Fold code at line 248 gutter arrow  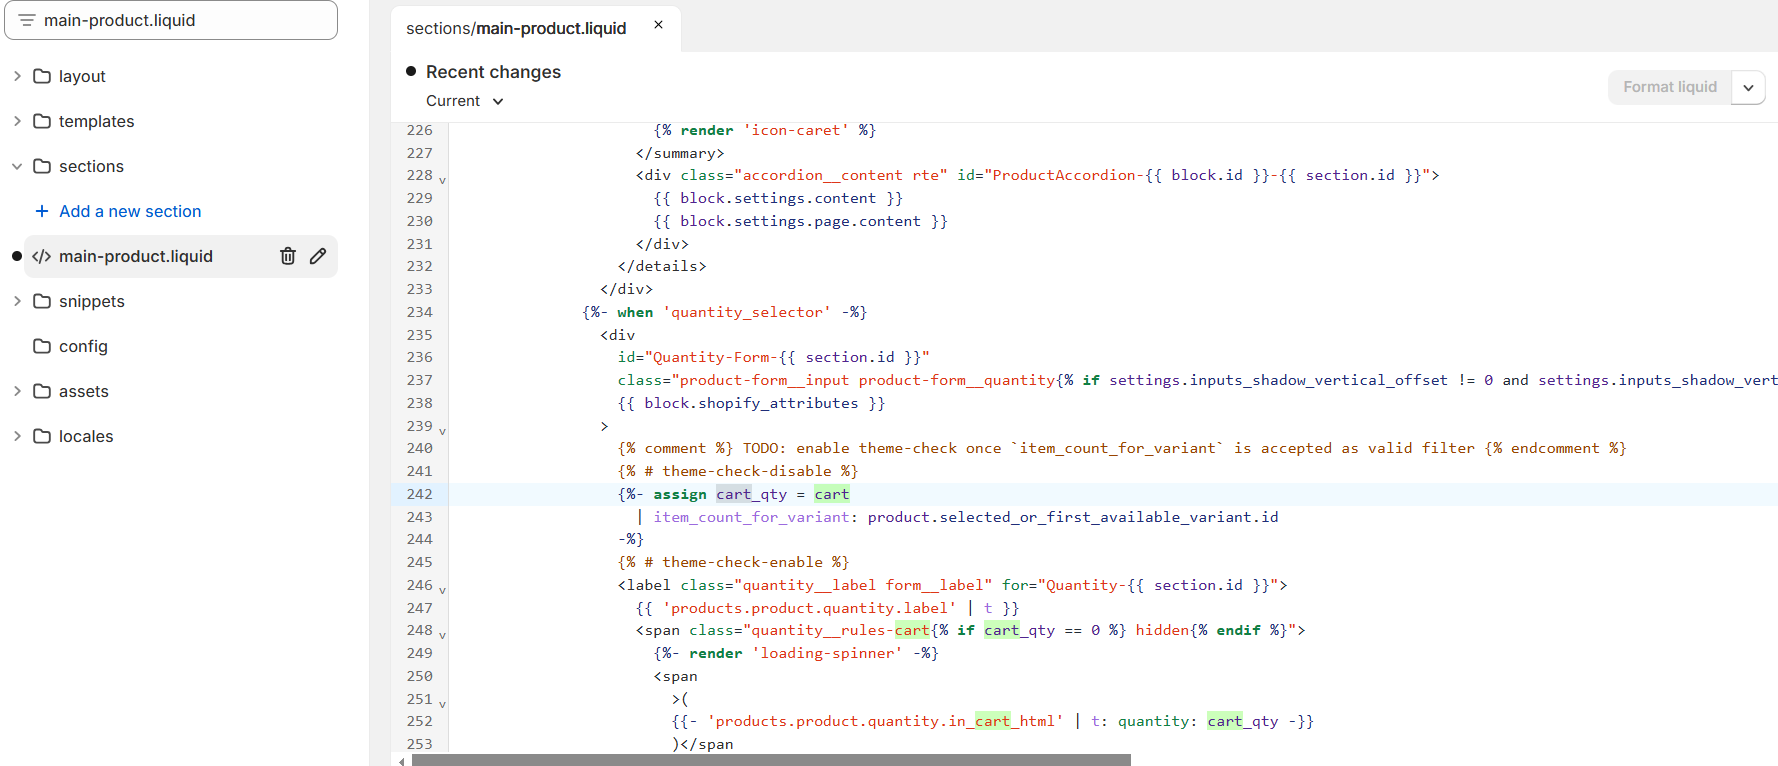[442, 635]
